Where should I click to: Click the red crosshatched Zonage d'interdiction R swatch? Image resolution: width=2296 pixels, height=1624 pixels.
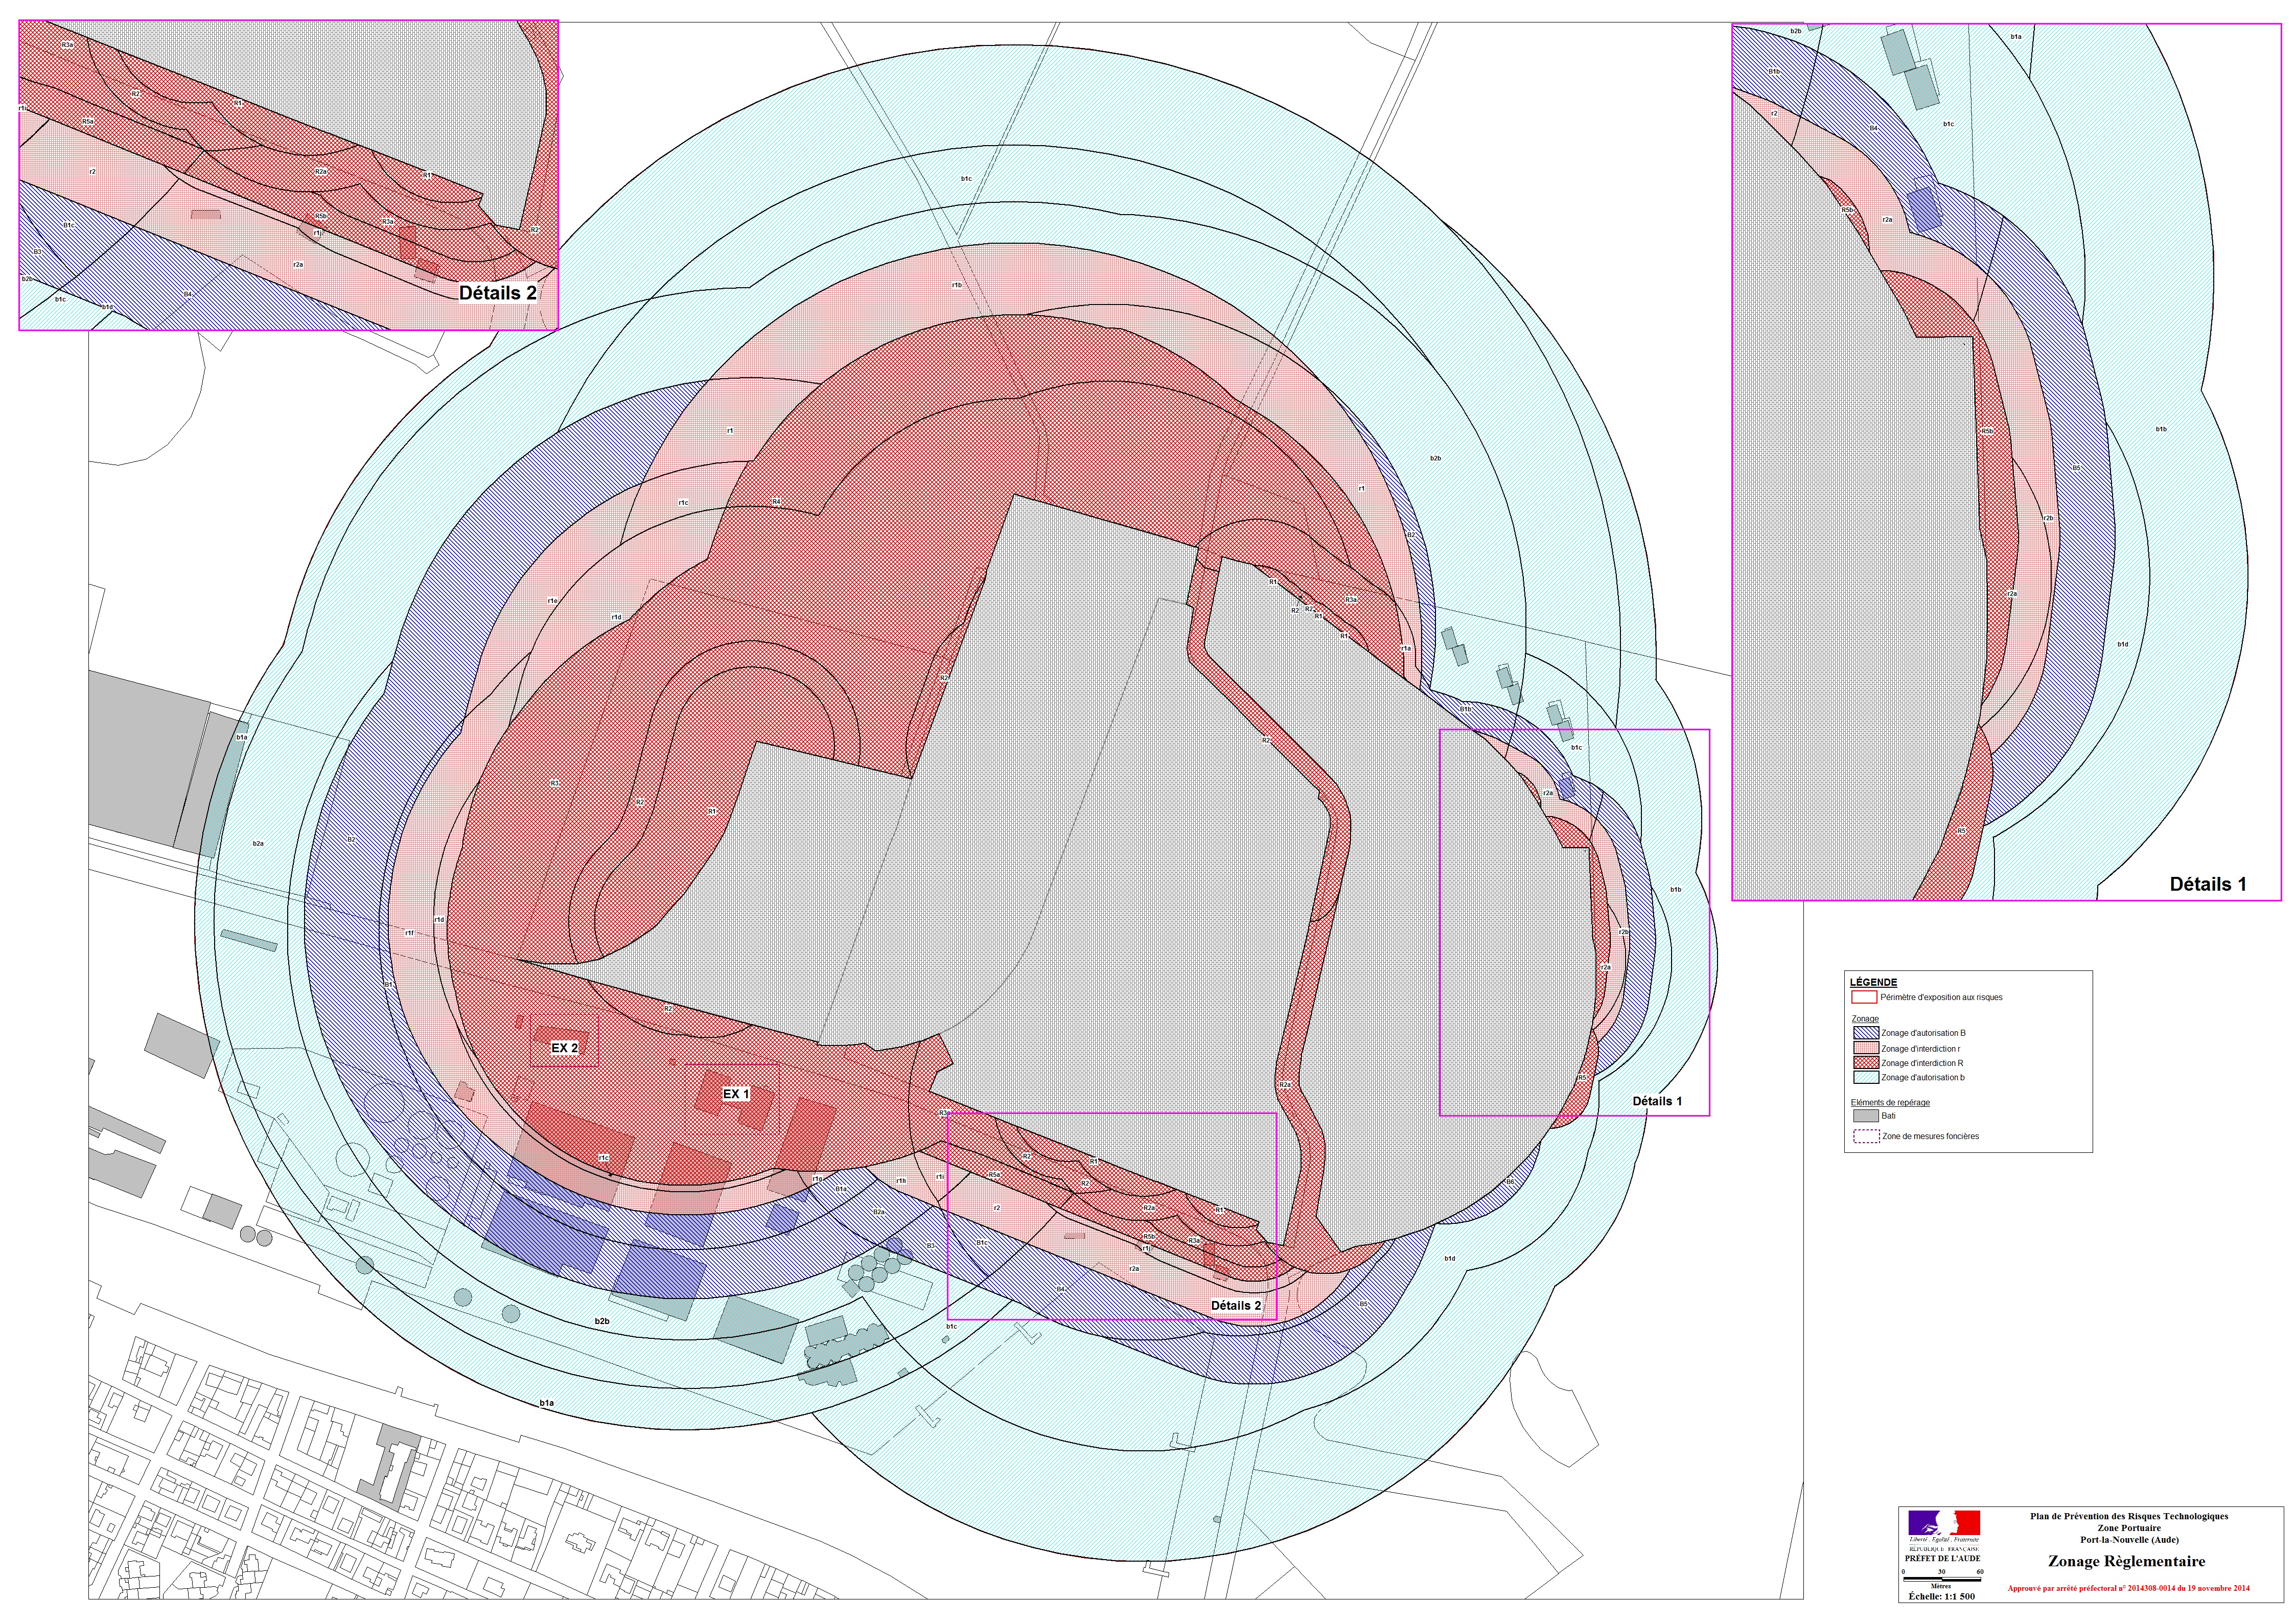point(1867,1063)
